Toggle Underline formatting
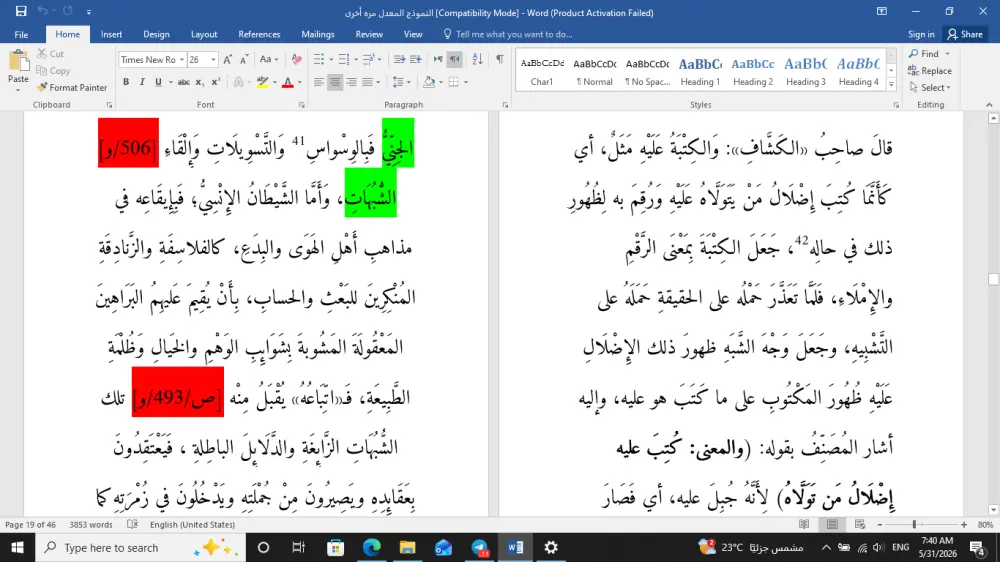The height and width of the screenshot is (562, 1000). [158, 82]
